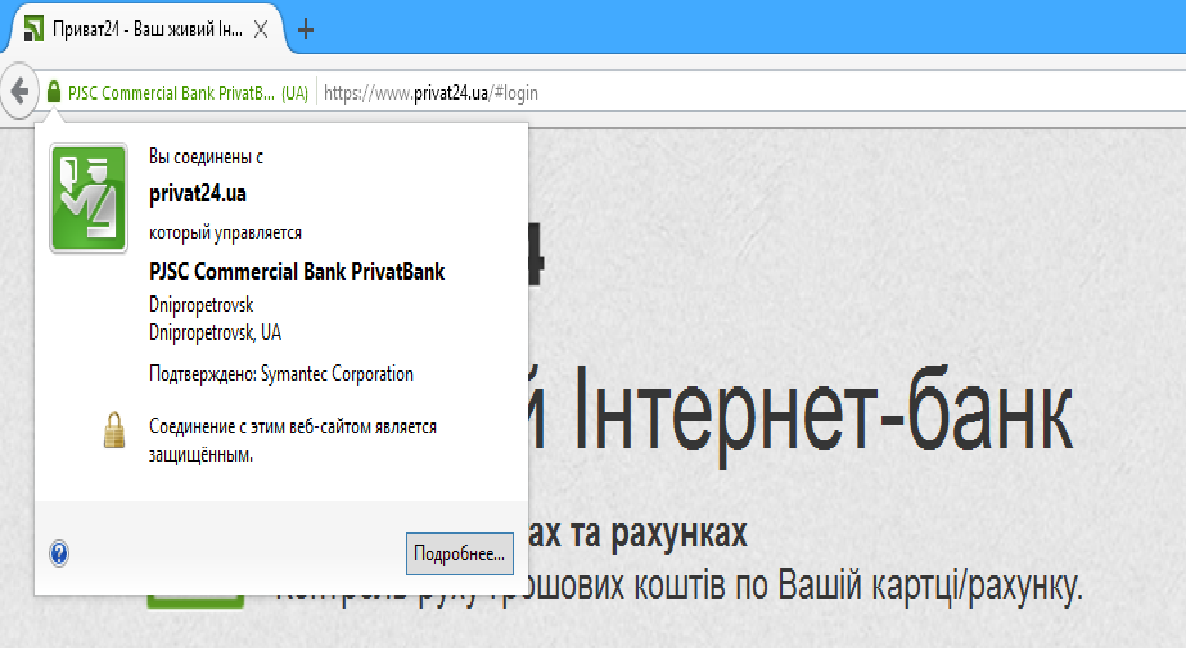Screen dimensions: 1187x648
Task: Select the Приват24 - Ваш живий tab
Action: coord(146,30)
